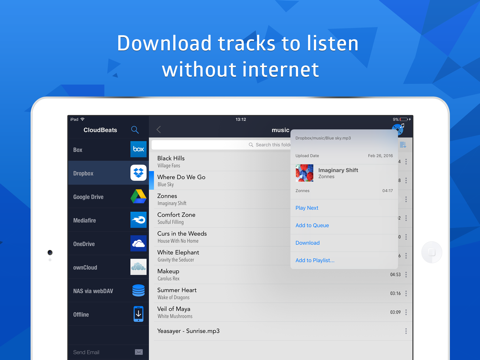The height and width of the screenshot is (360, 480).
Task: Click the Send Email envelope icon
Action: (x=139, y=352)
